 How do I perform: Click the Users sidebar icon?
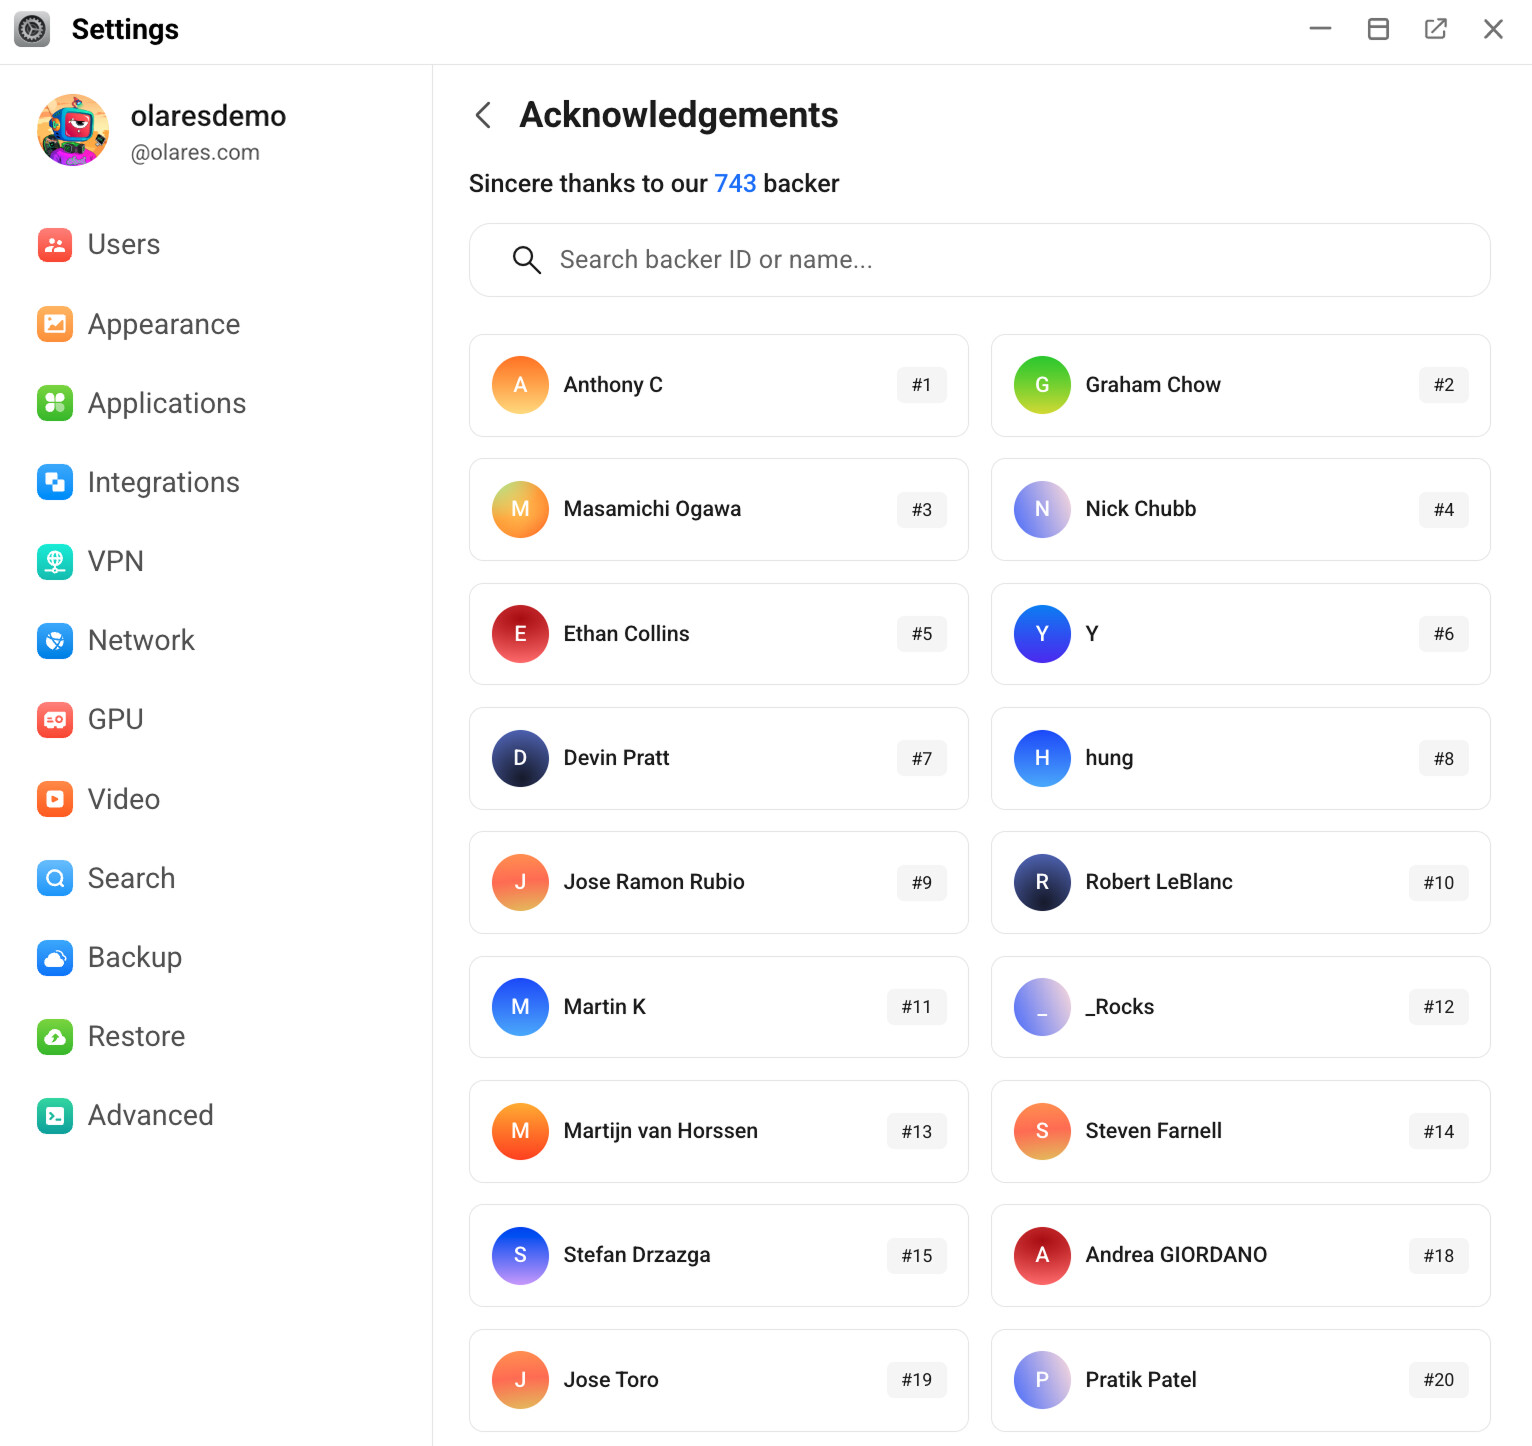coord(54,245)
